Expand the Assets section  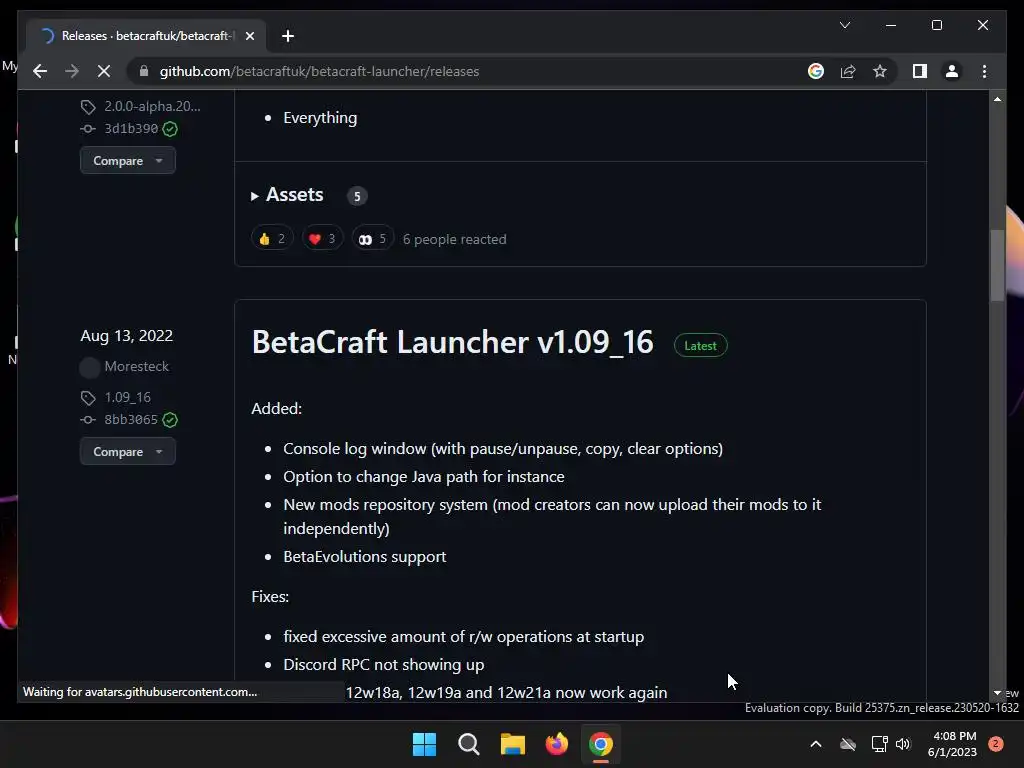point(287,195)
